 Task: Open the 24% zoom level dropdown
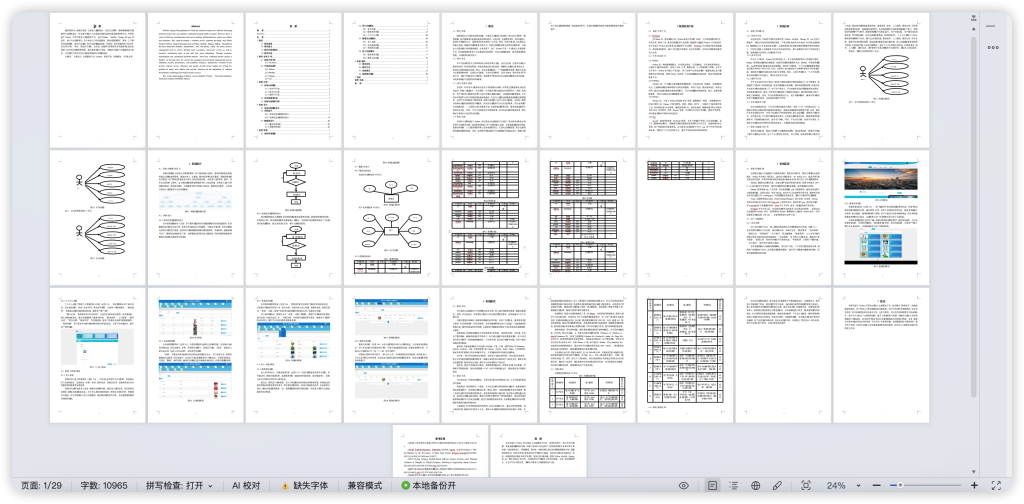pos(843,486)
